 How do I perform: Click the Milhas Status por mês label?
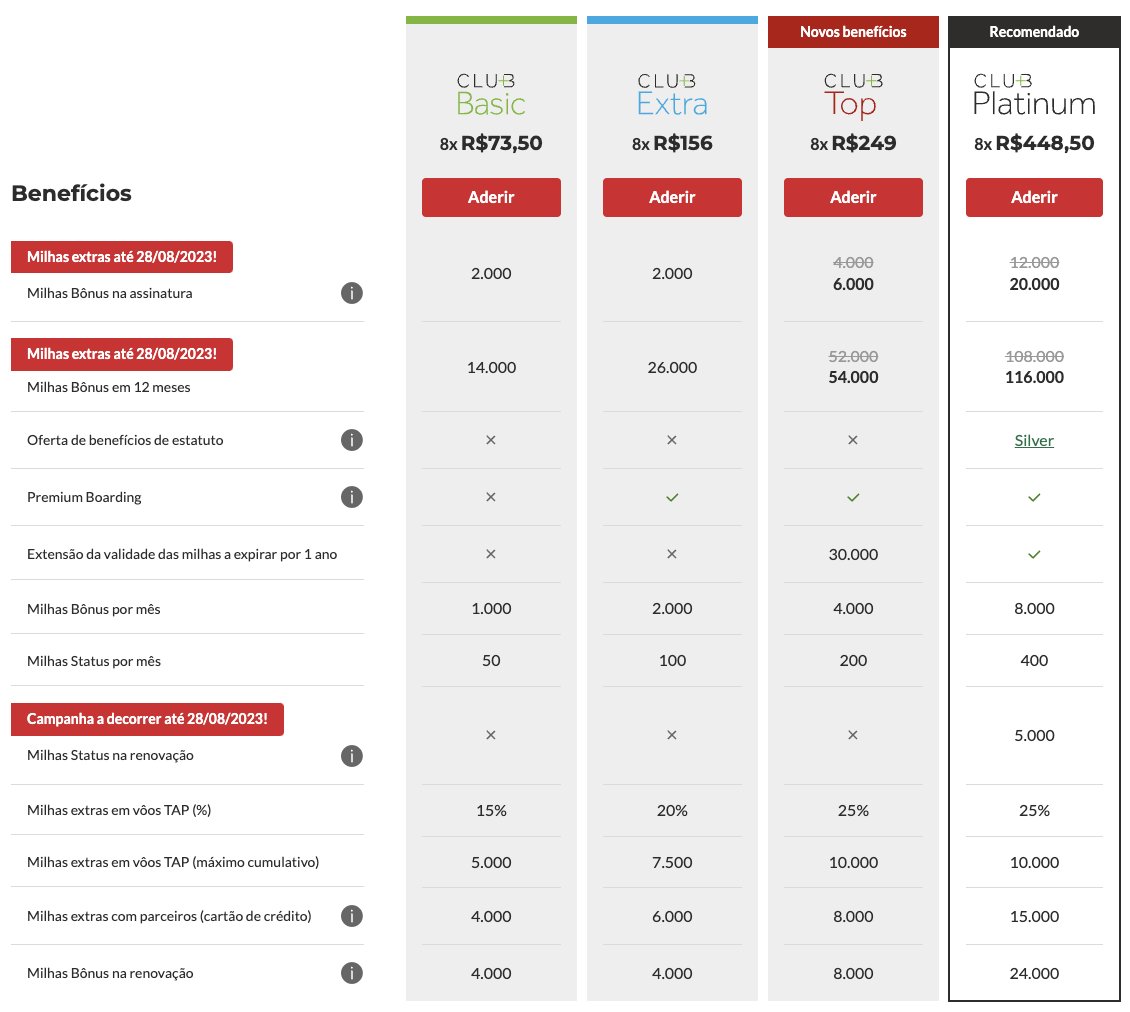(x=94, y=661)
